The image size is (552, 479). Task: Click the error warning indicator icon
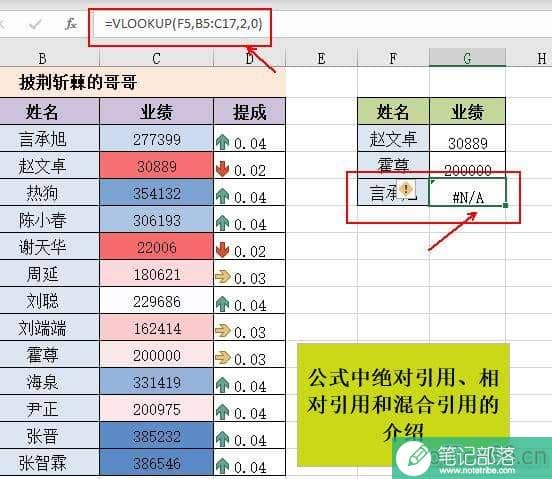(406, 189)
